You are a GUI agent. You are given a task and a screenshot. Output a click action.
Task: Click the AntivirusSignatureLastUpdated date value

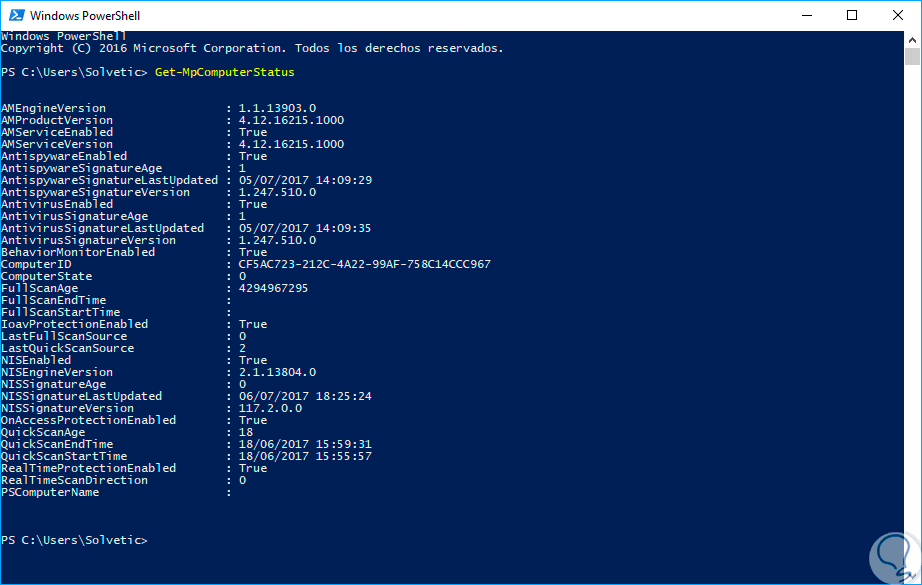[x=305, y=228]
